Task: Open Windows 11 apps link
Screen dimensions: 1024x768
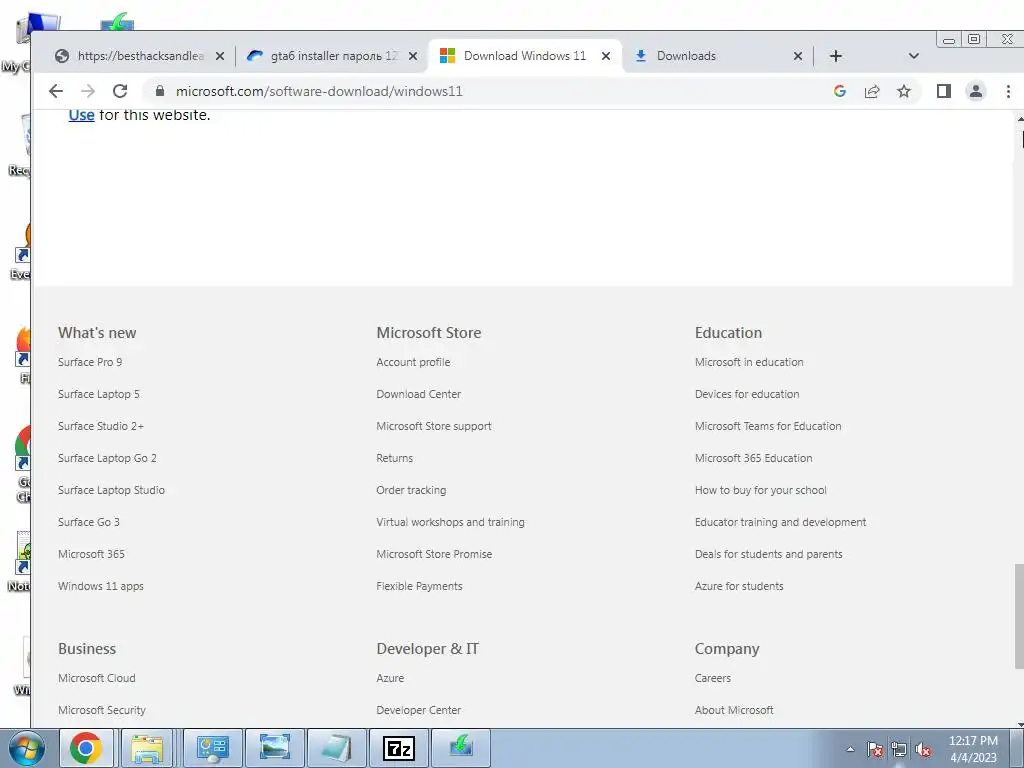Action: (101, 586)
